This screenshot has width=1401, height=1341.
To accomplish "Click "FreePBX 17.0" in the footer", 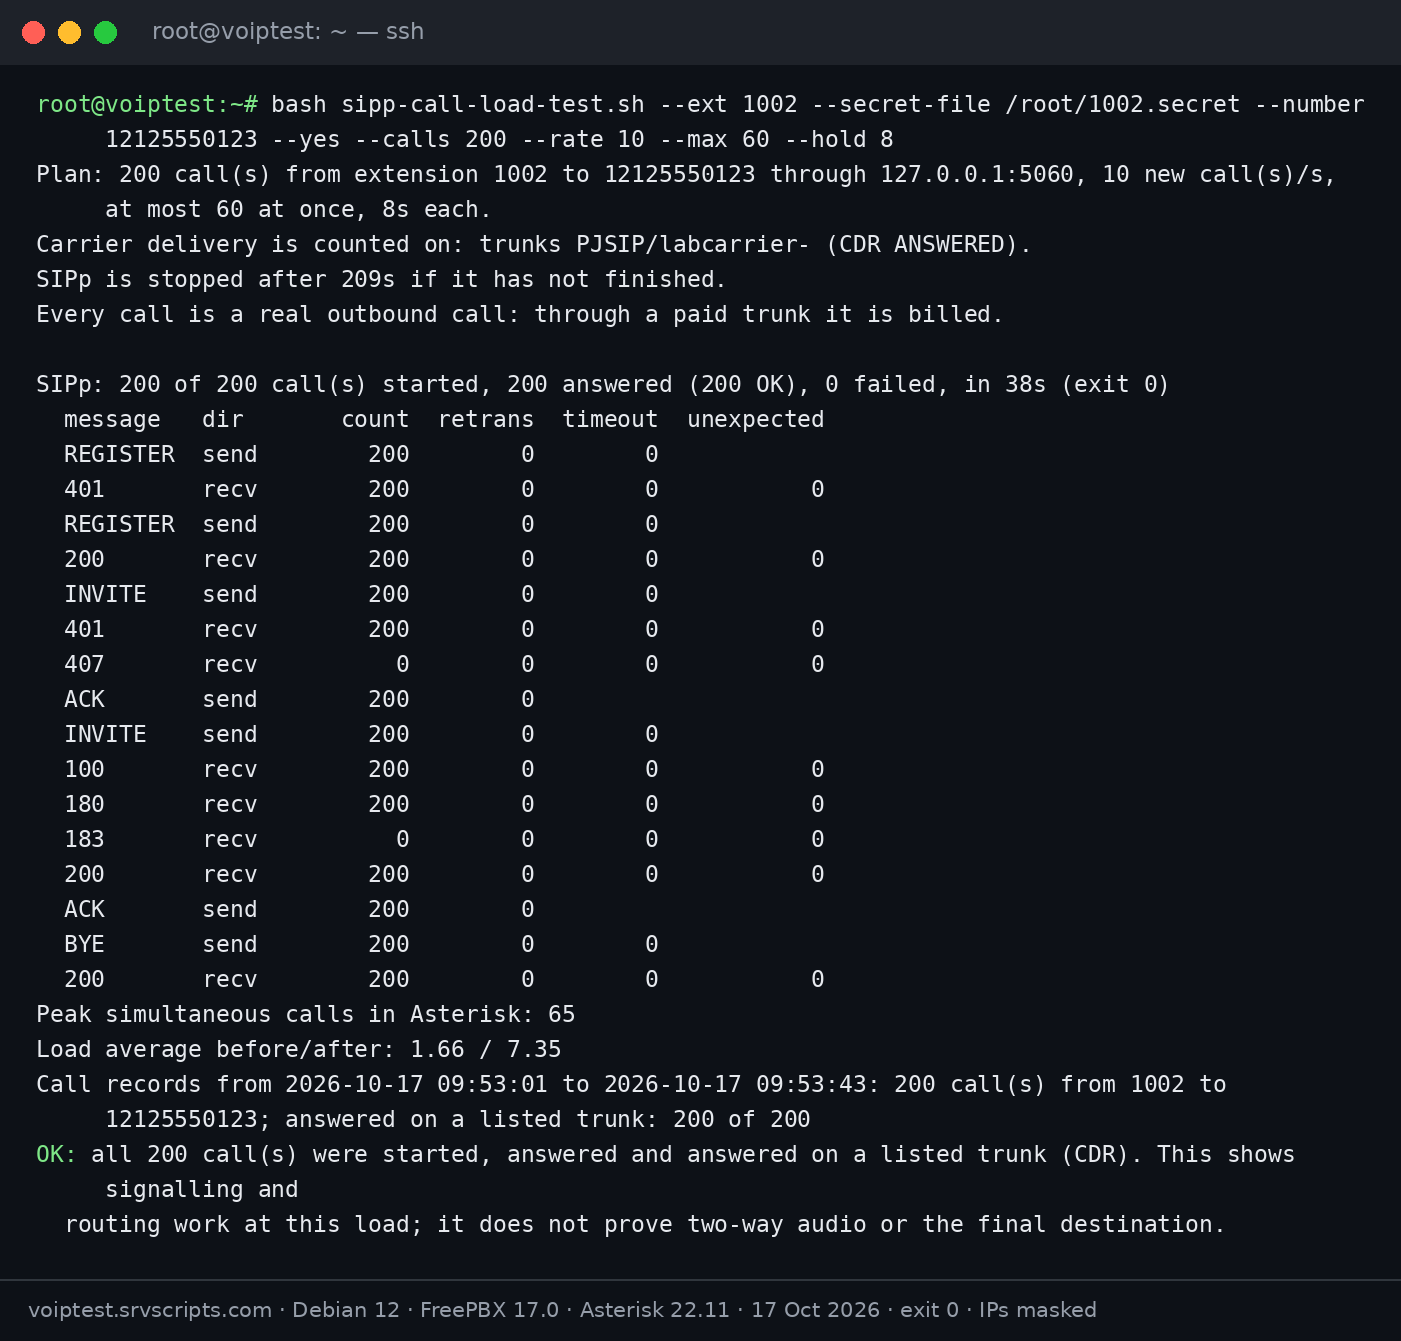I will tap(489, 1310).
